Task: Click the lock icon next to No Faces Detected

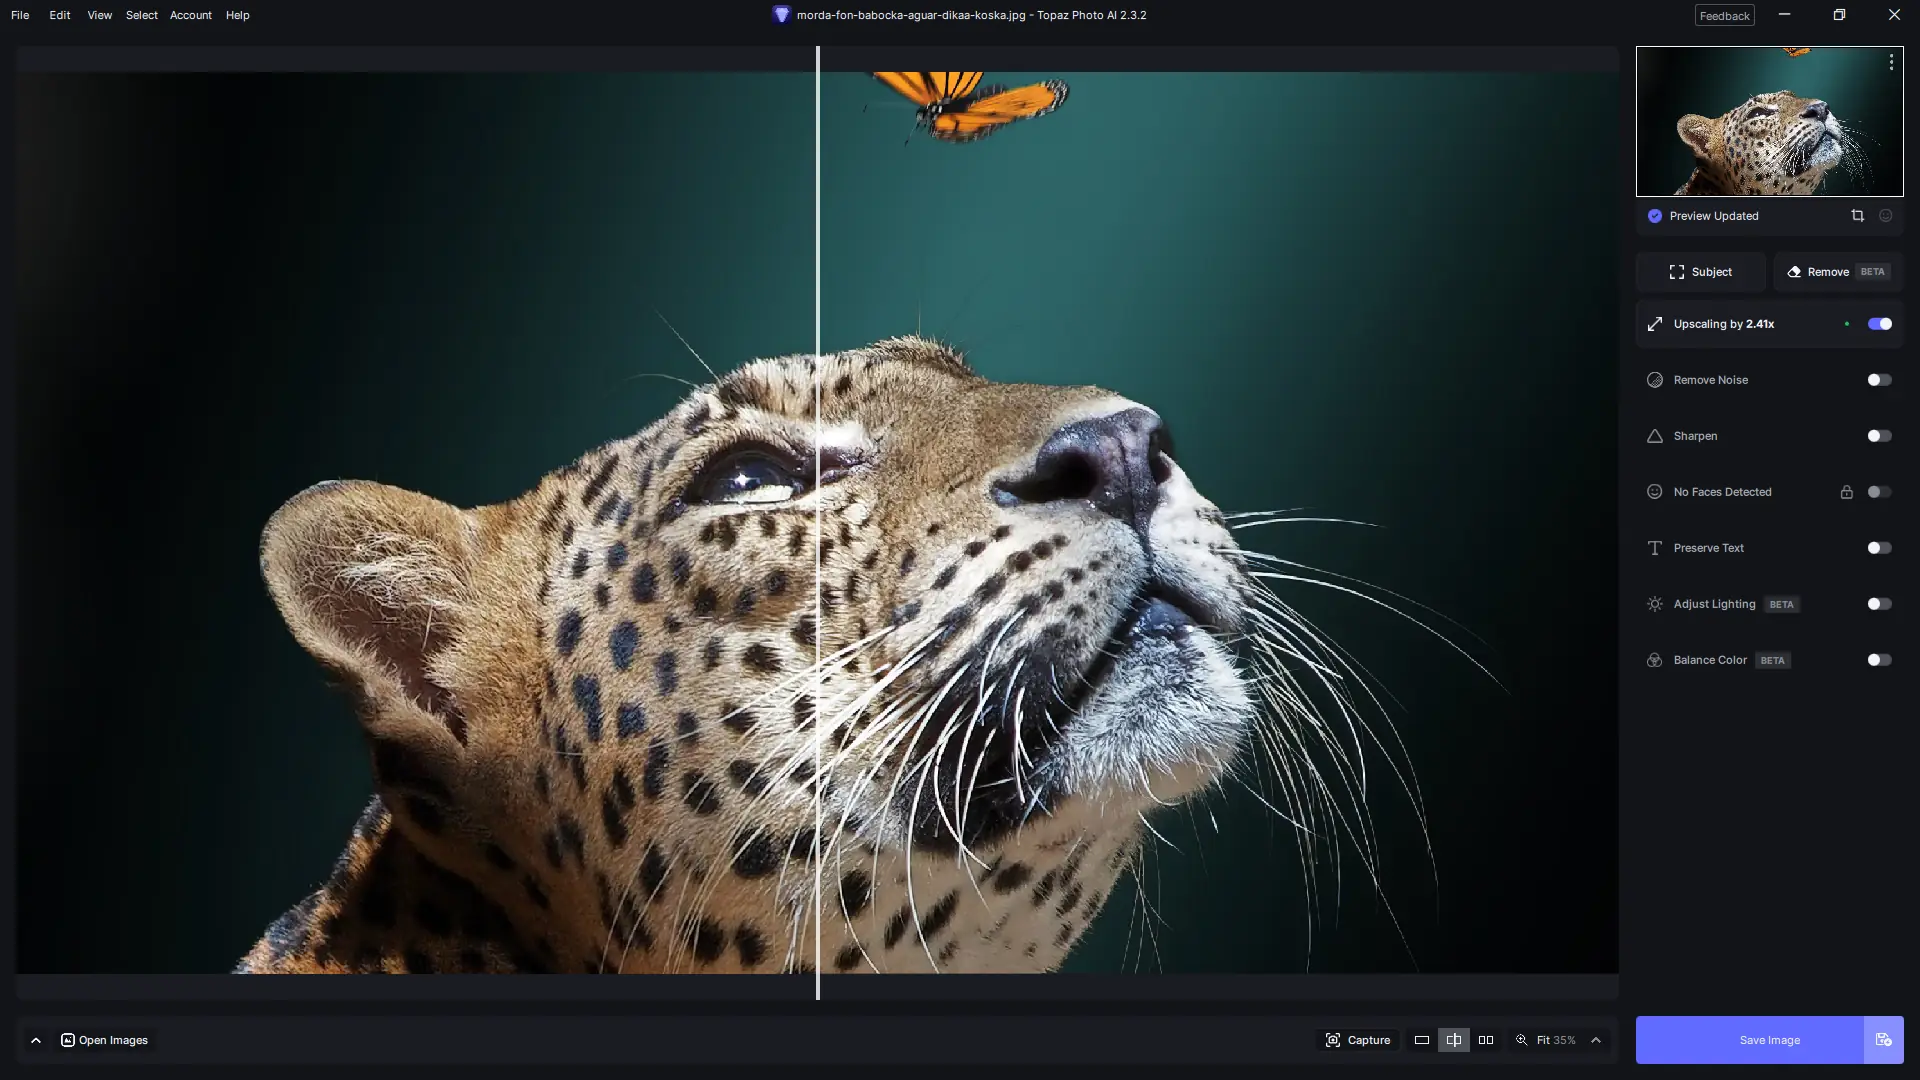Action: pos(1846,492)
